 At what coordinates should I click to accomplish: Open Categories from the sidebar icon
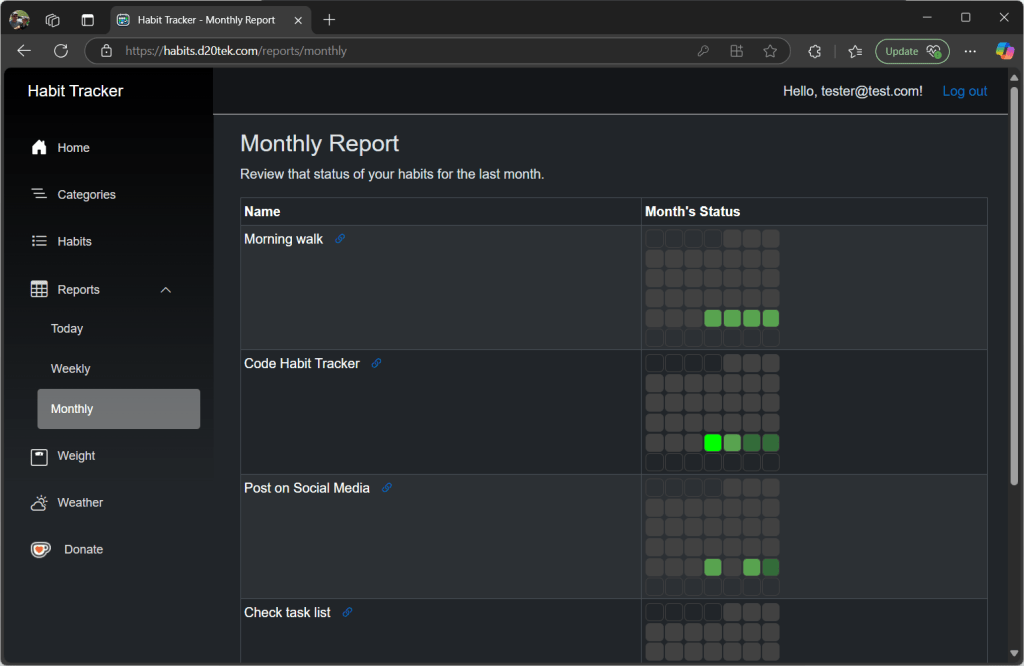click(x=39, y=194)
